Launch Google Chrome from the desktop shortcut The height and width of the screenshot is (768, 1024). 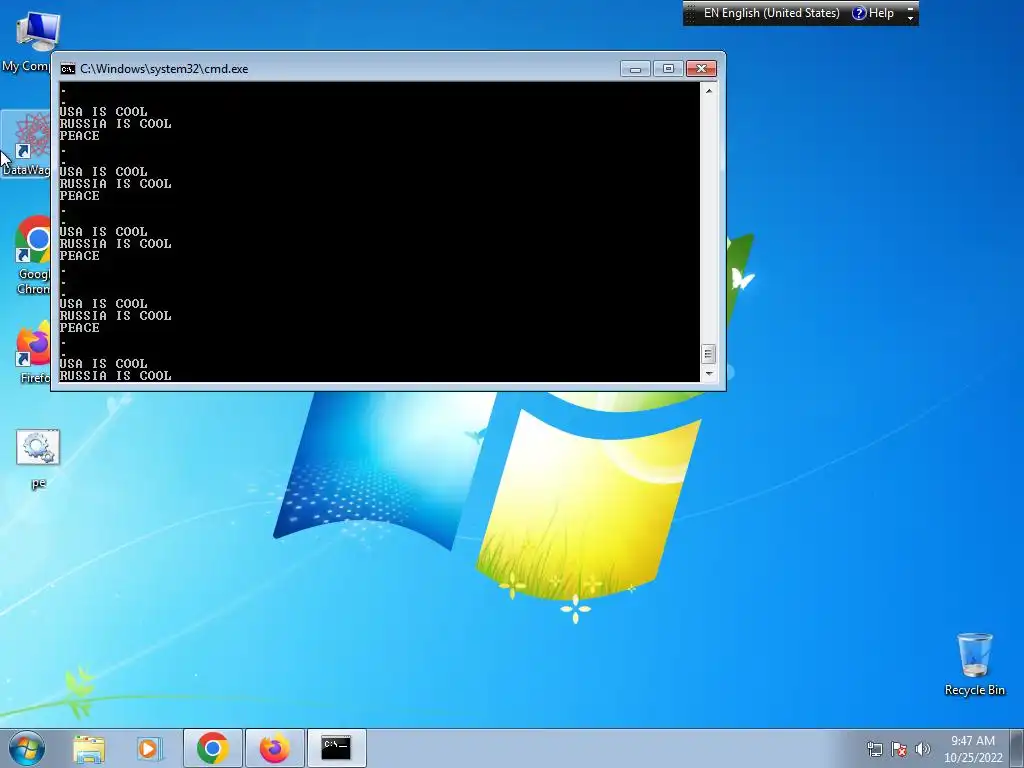coord(34,256)
